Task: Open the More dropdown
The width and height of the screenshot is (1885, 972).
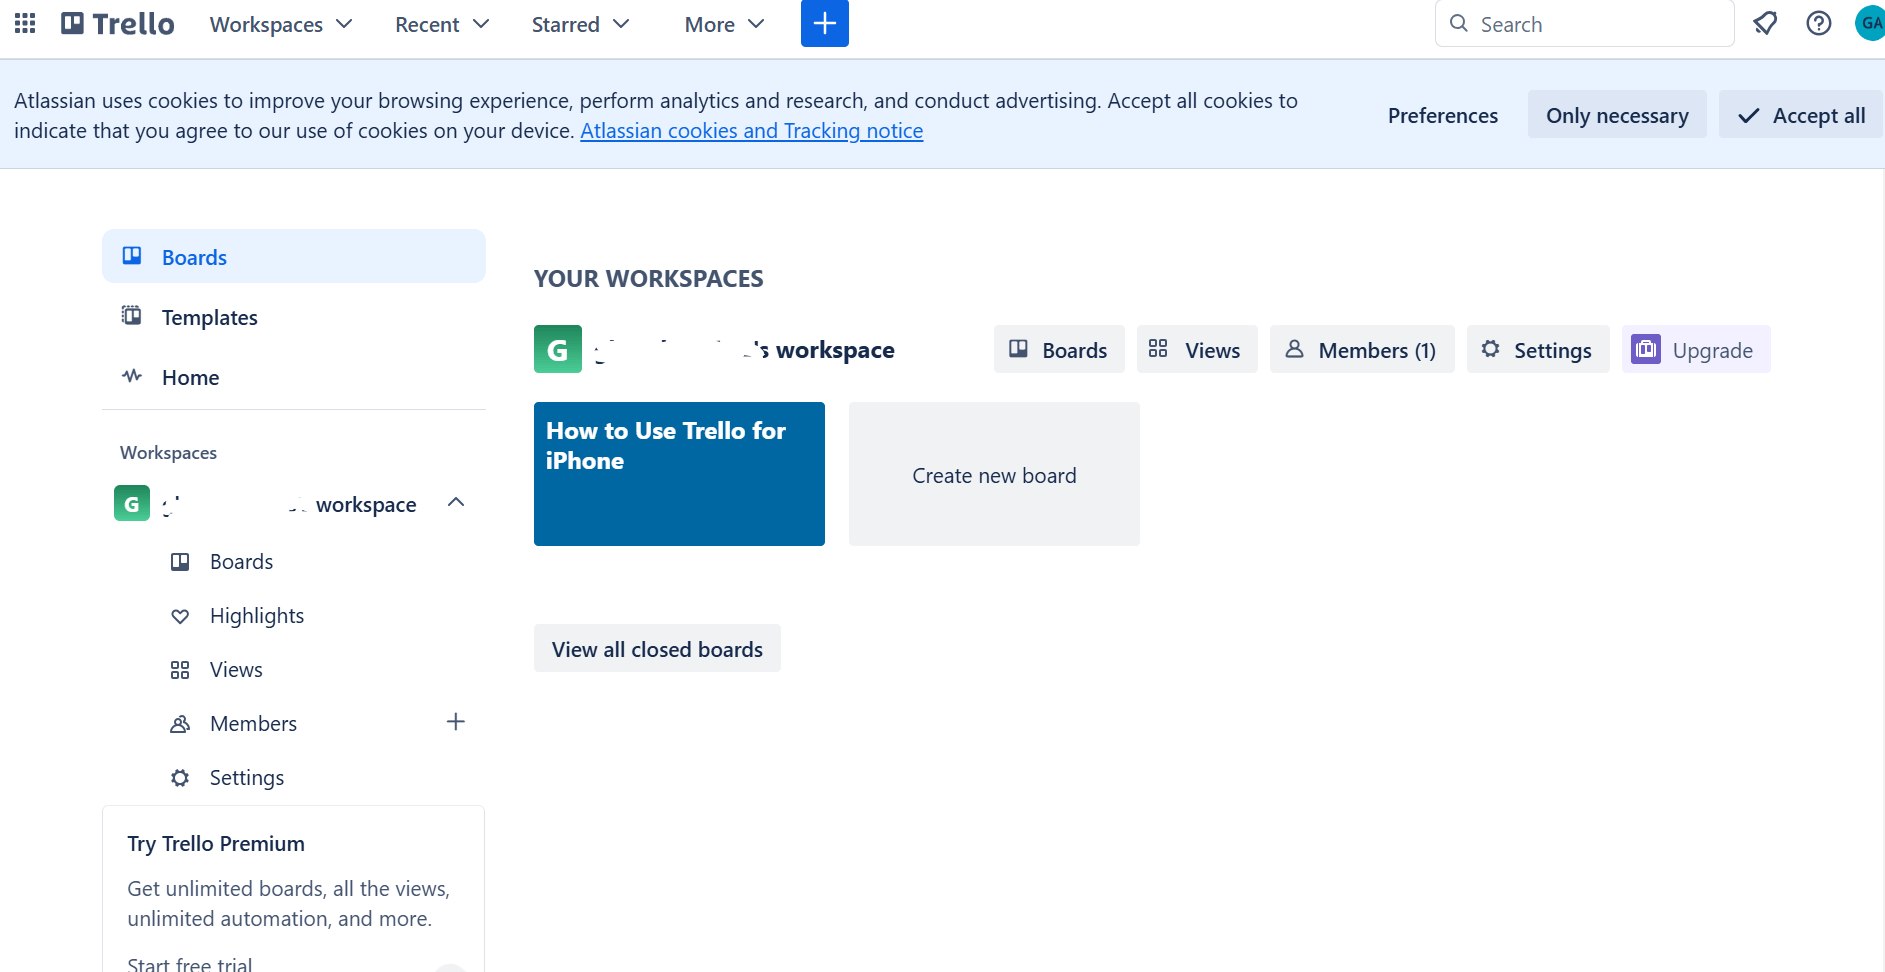Action: tap(724, 24)
